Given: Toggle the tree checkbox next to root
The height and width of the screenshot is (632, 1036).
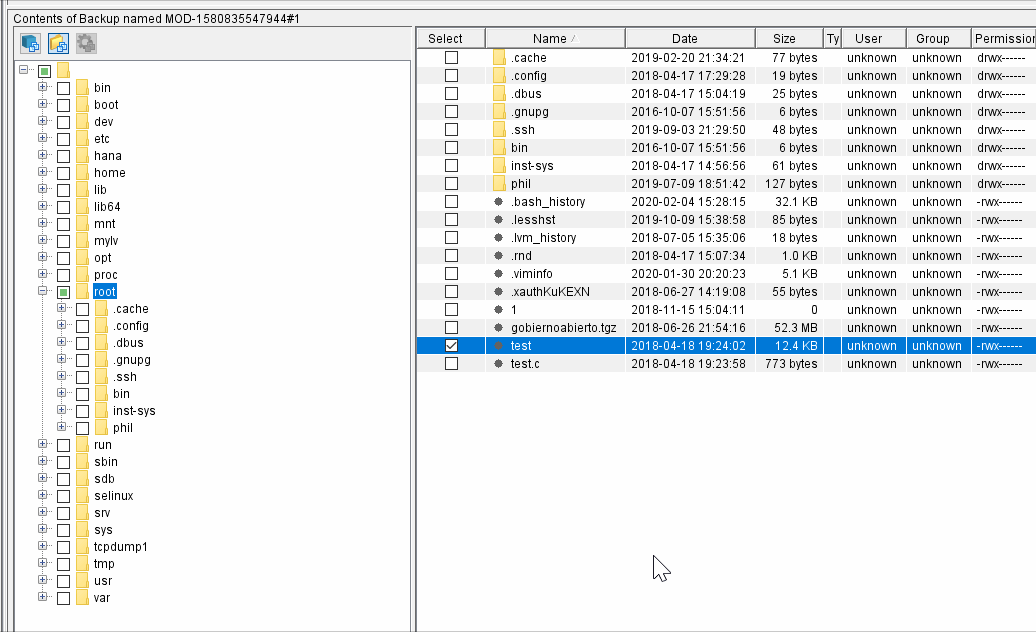Looking at the screenshot, I should pos(63,293).
